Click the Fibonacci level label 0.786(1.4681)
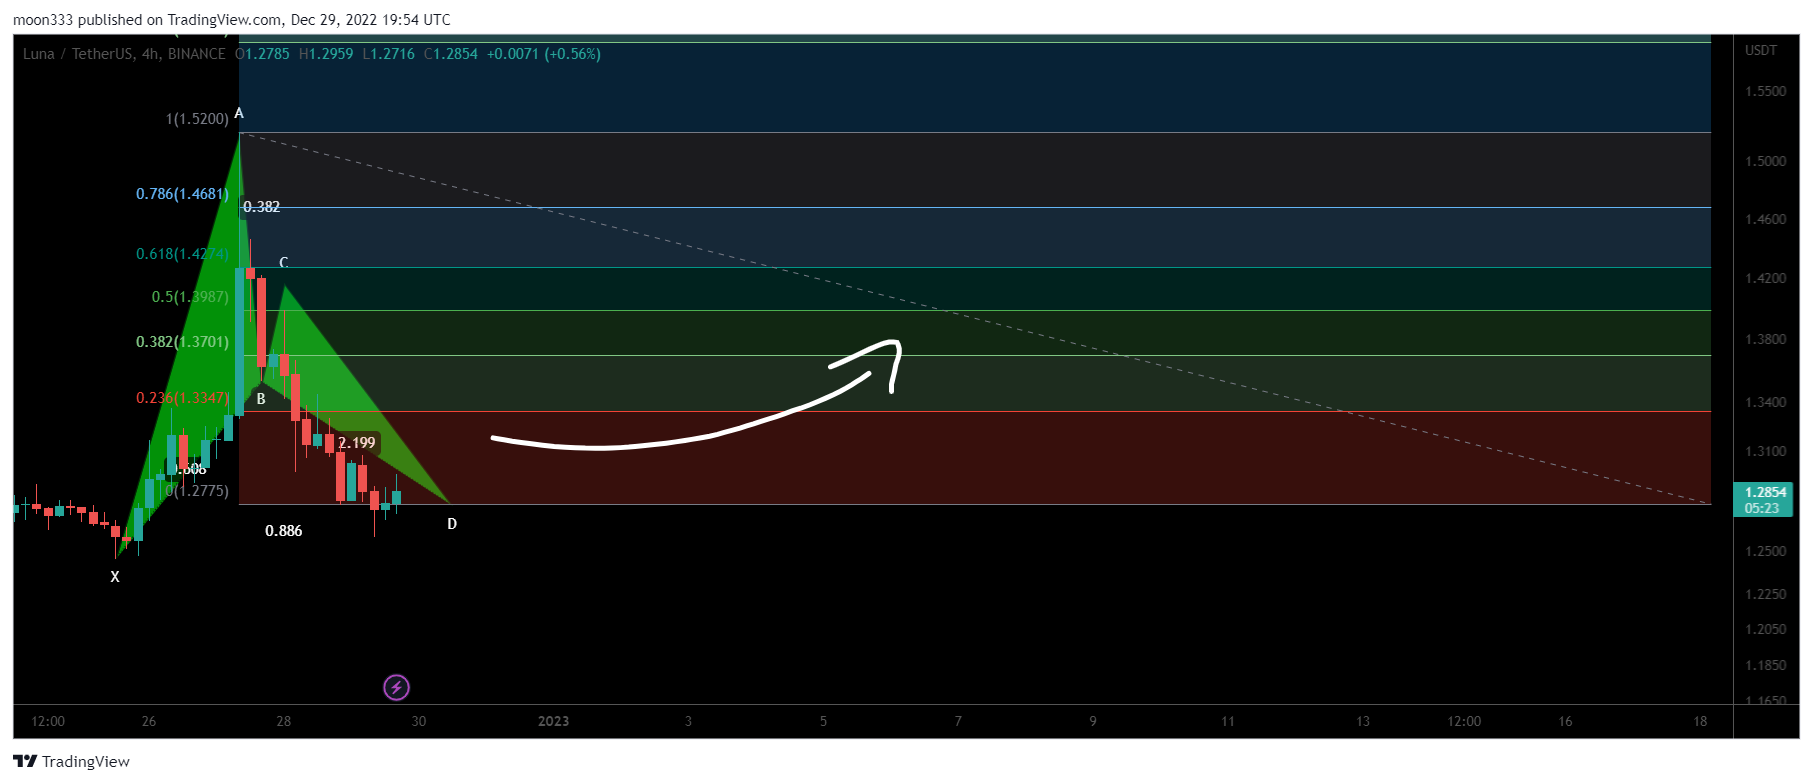1813x783 pixels. (x=182, y=194)
